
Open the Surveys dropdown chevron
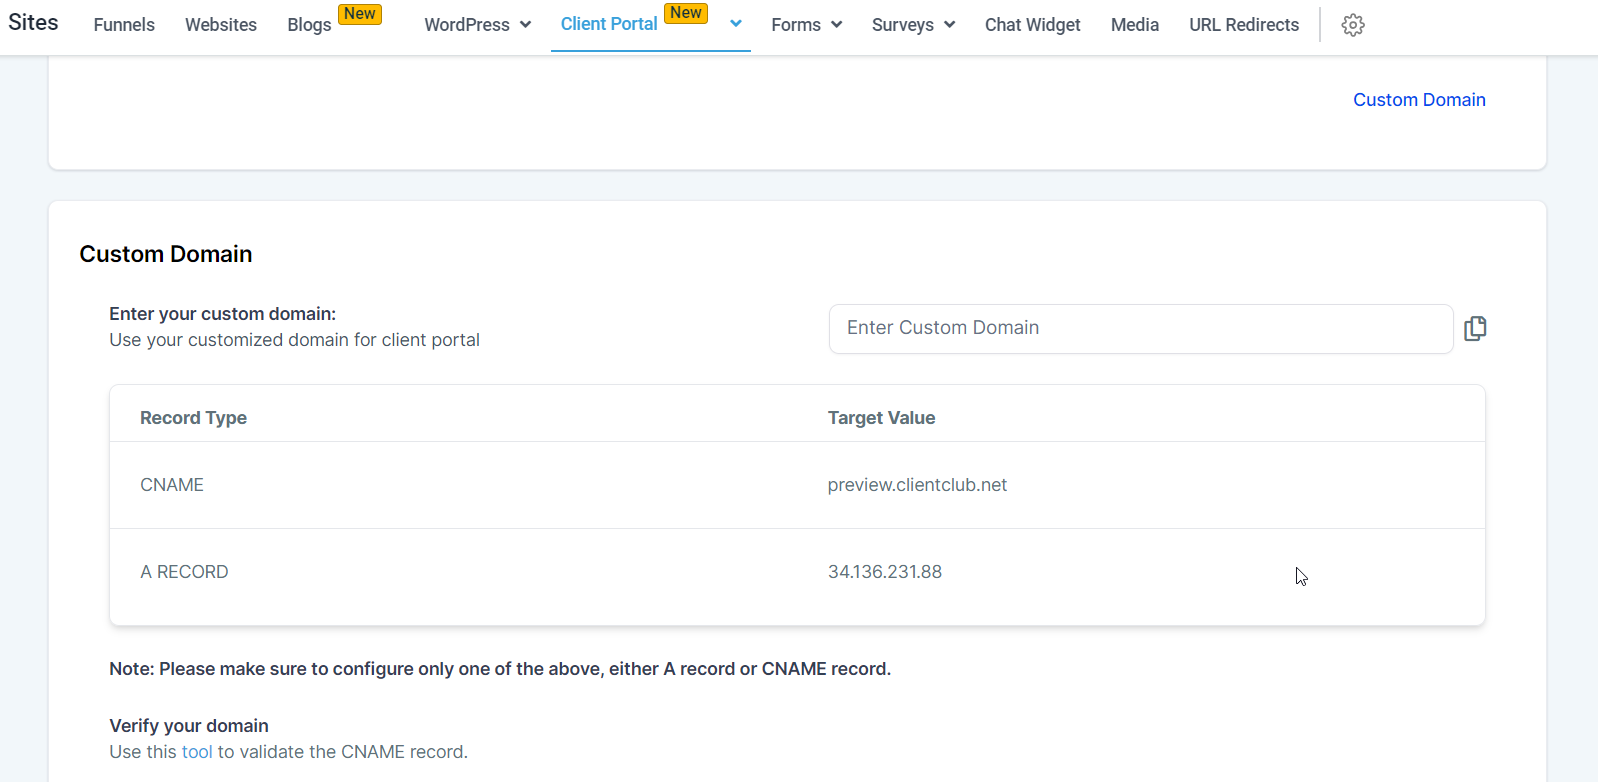(949, 25)
